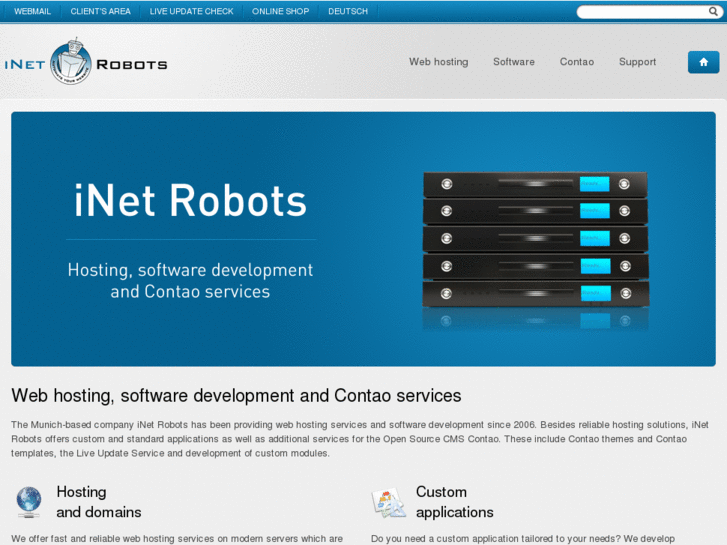Open the Webmail link
Screen dimensions: 727x545
pyautogui.click(x=32, y=12)
